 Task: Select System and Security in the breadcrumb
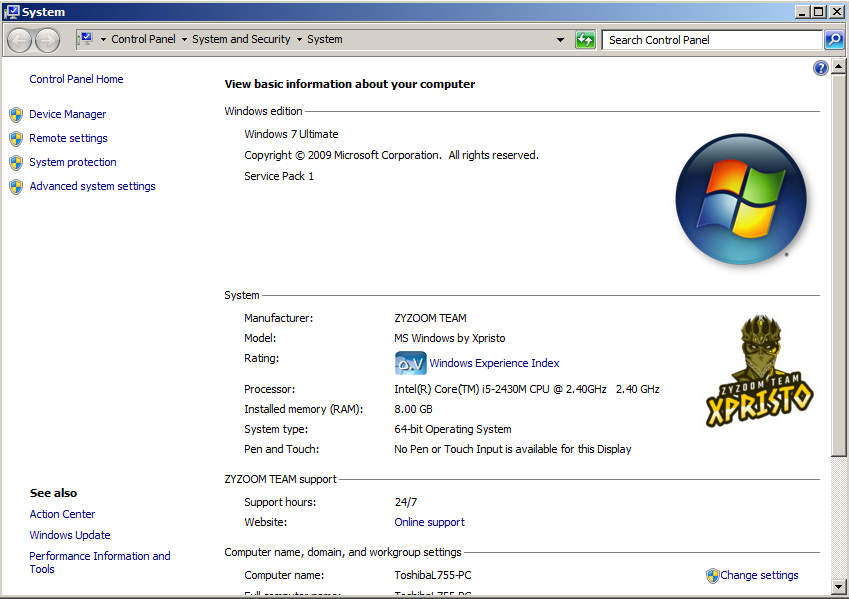[241, 40]
